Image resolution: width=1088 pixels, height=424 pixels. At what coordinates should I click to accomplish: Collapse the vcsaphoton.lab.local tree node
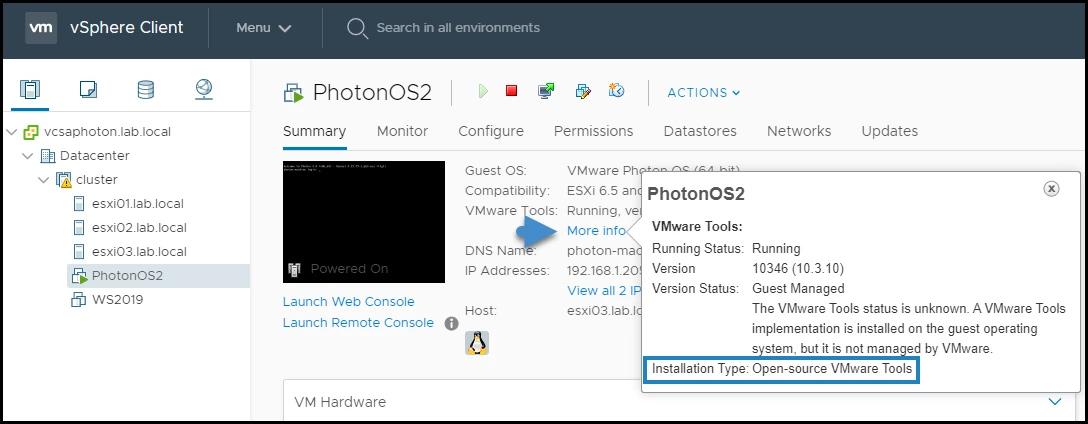pyautogui.click(x=11, y=132)
